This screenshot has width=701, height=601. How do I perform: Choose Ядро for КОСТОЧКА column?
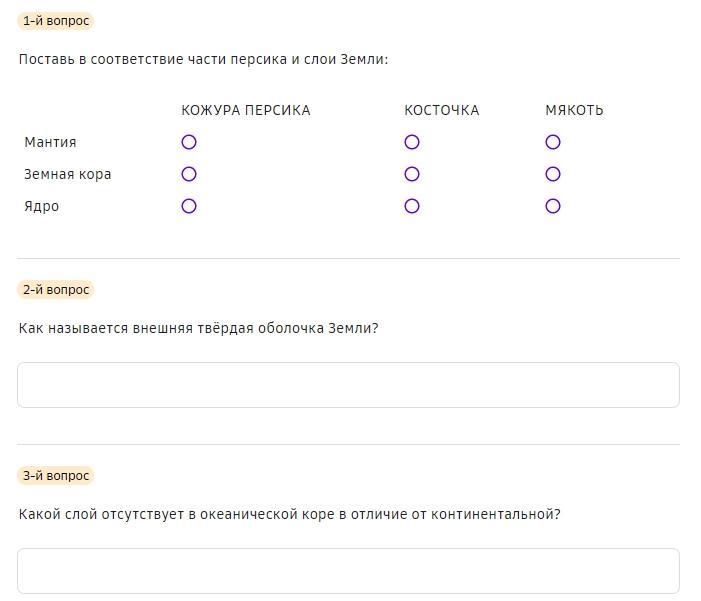[x=412, y=206]
